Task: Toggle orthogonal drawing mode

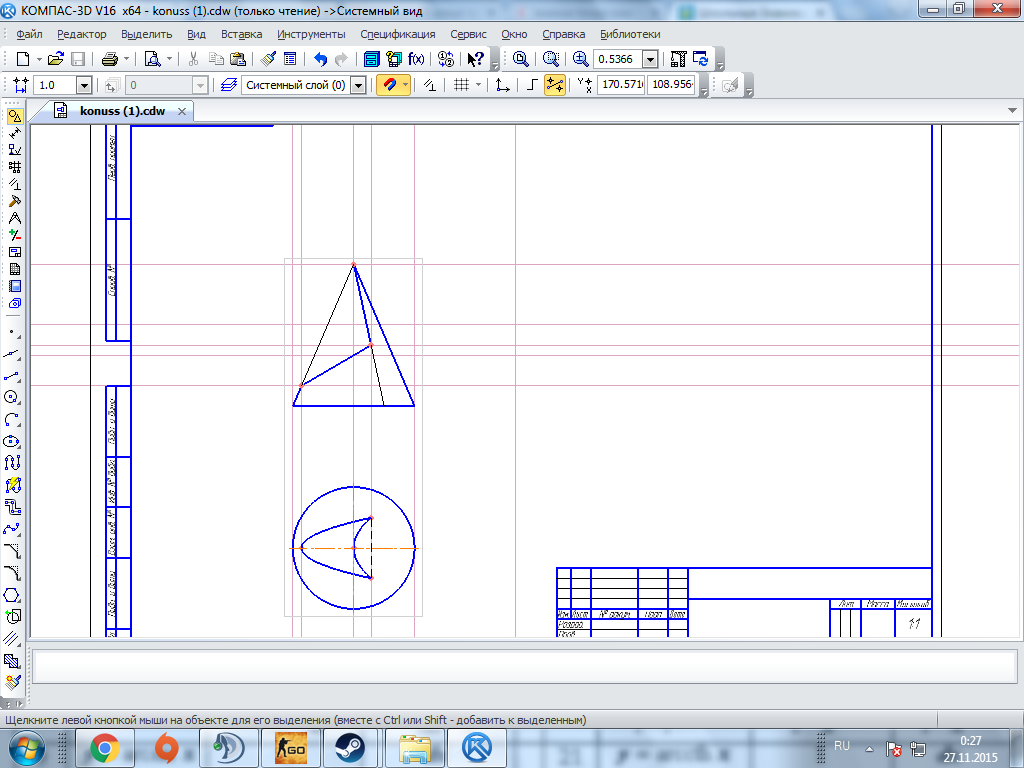Action: coord(532,85)
